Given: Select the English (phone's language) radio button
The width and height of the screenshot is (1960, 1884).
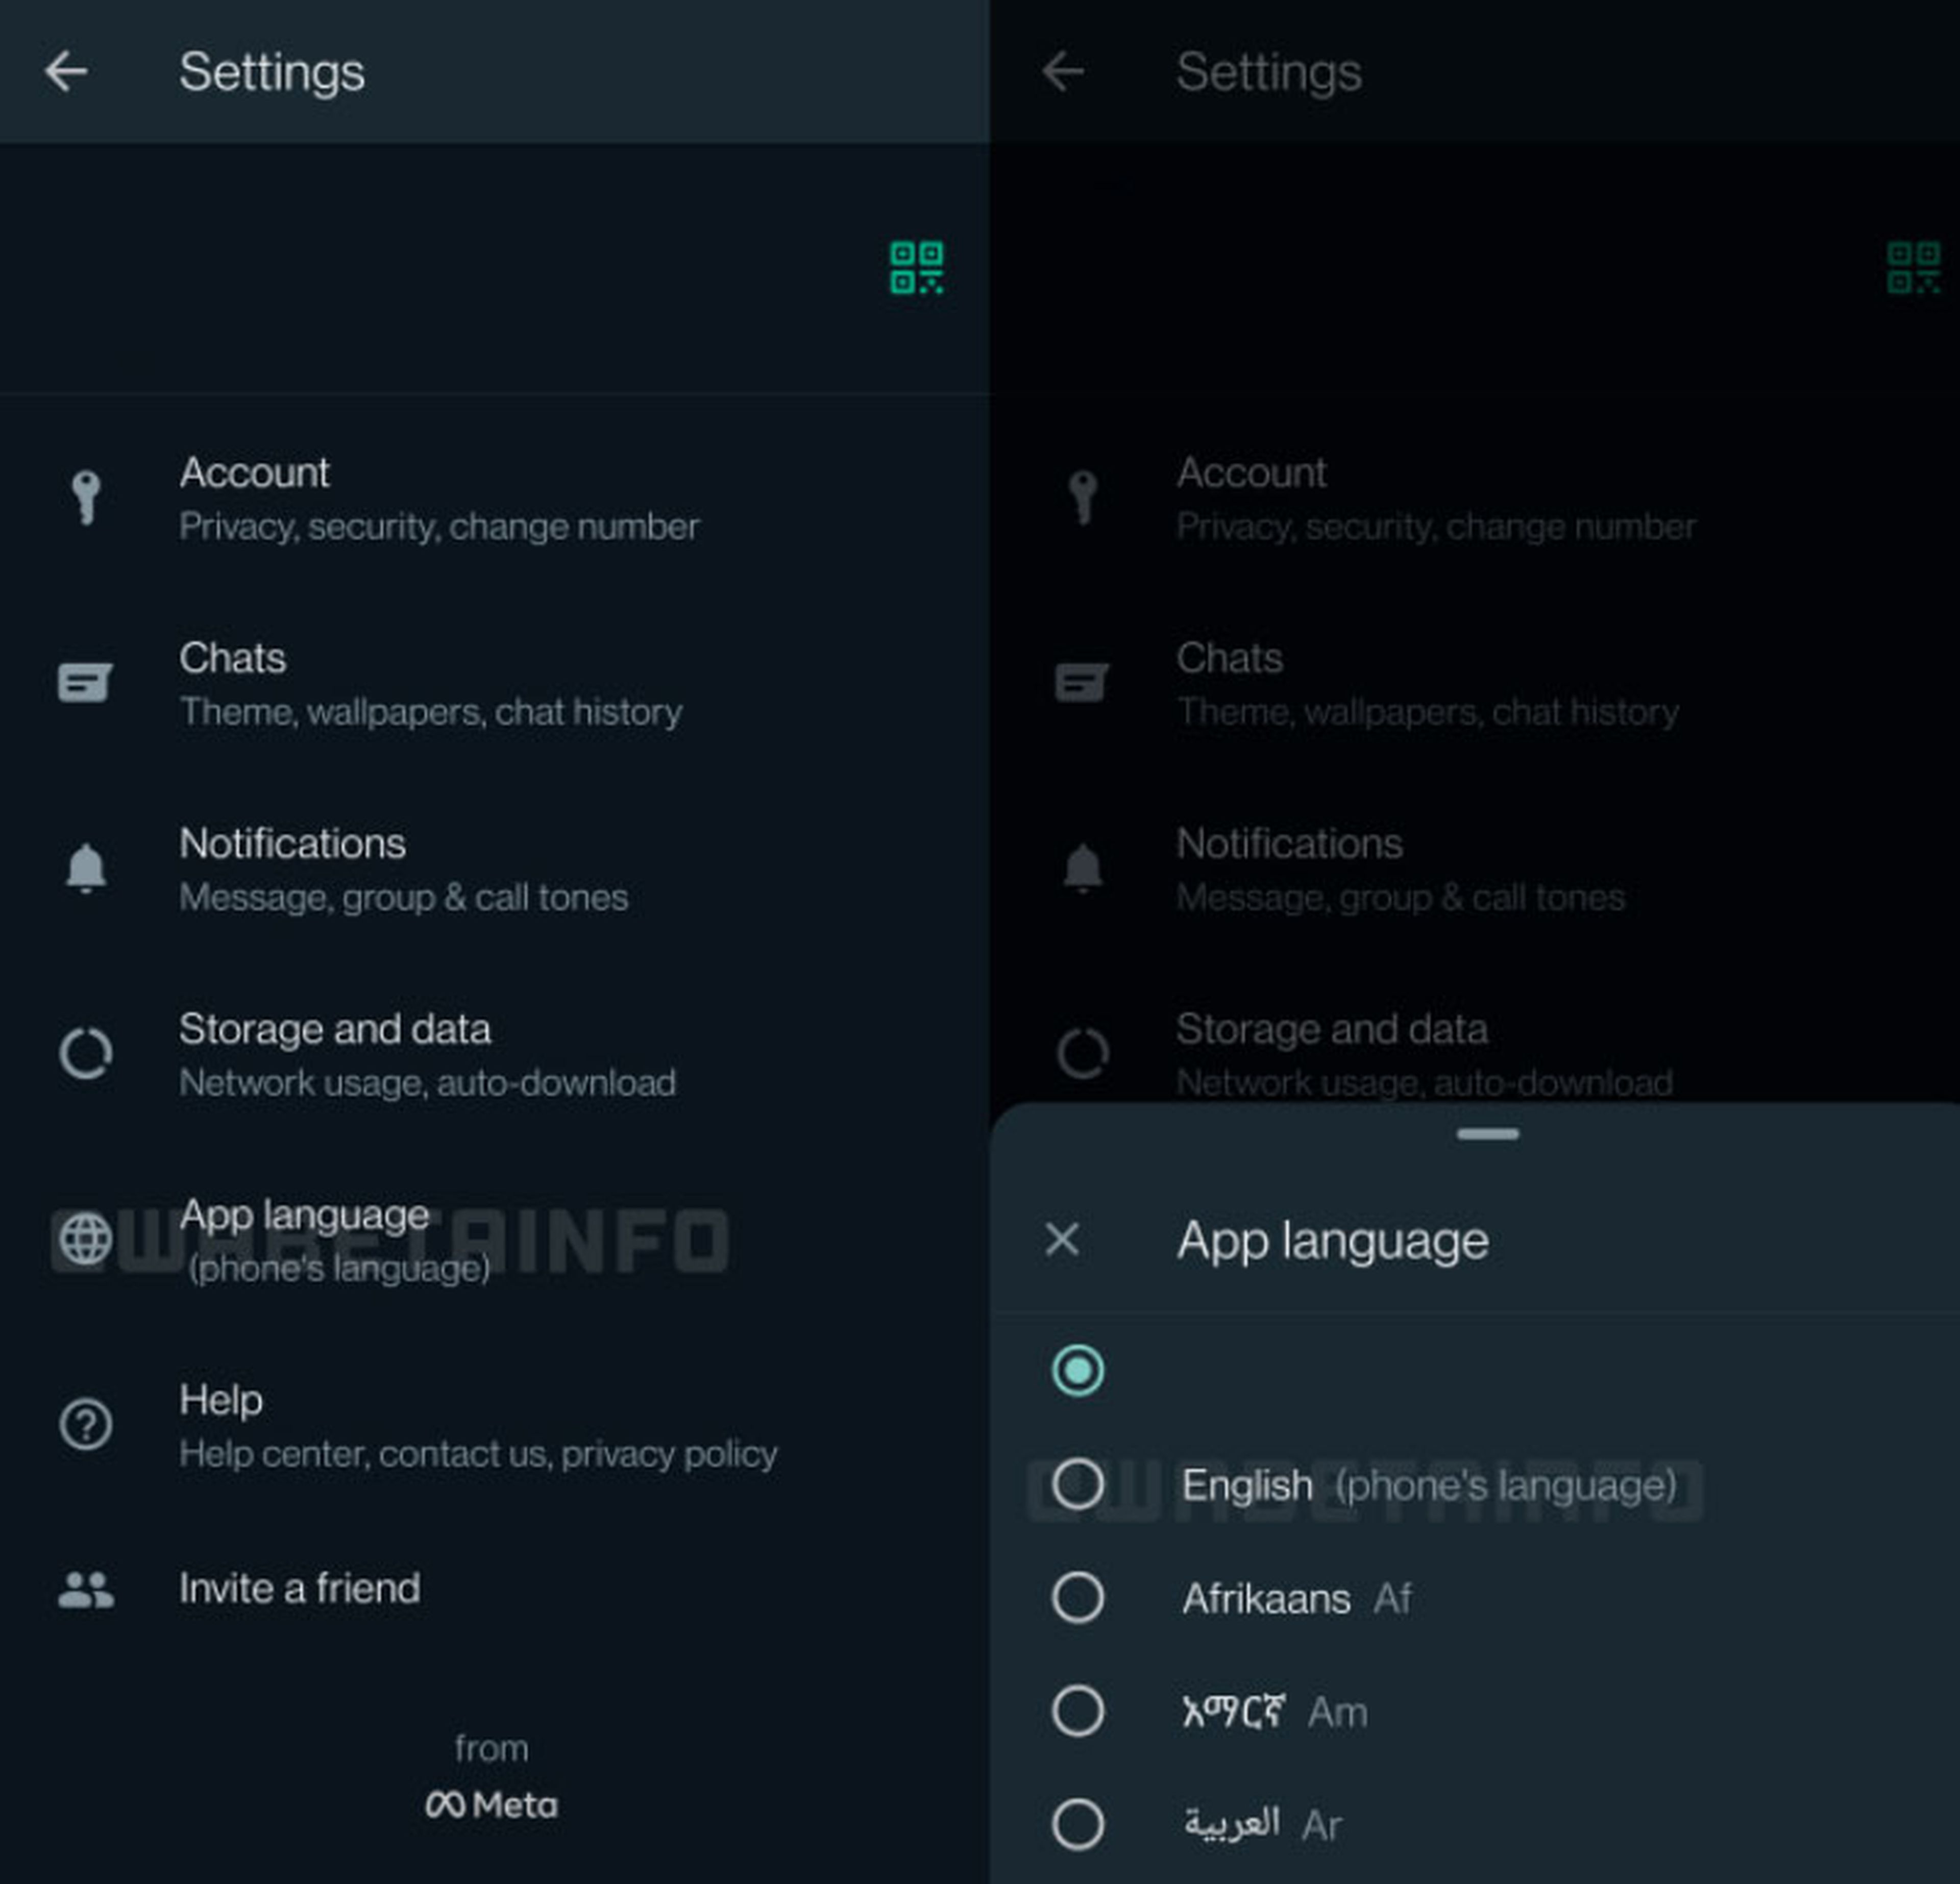Looking at the screenshot, I should coord(1078,1484).
